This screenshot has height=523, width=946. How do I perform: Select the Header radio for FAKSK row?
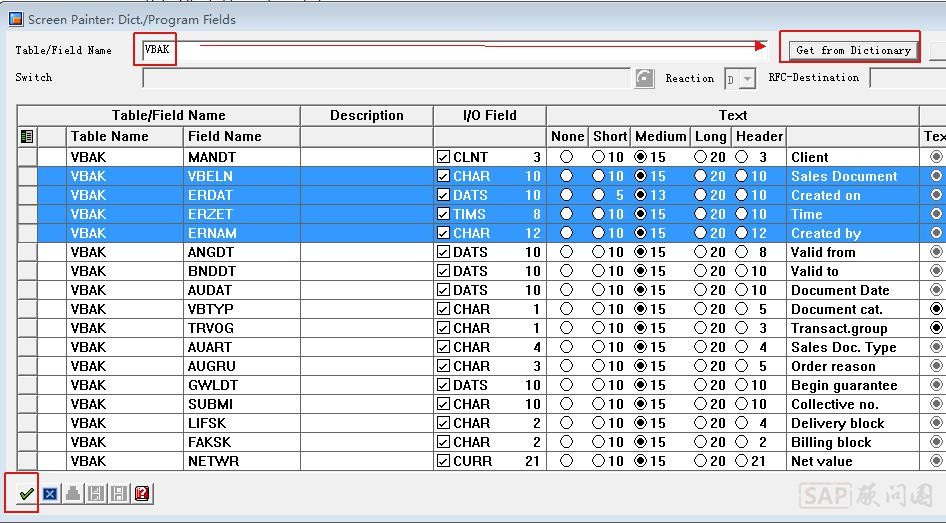pos(741,442)
